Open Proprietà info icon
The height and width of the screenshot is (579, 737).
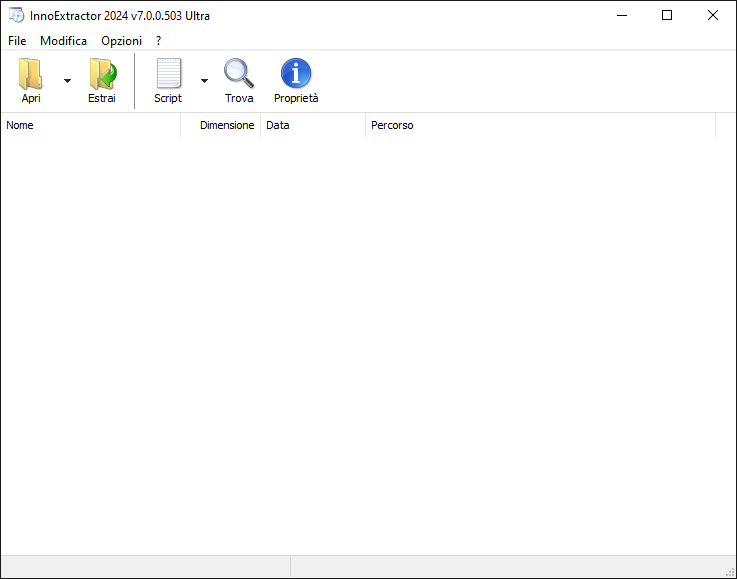click(x=296, y=73)
